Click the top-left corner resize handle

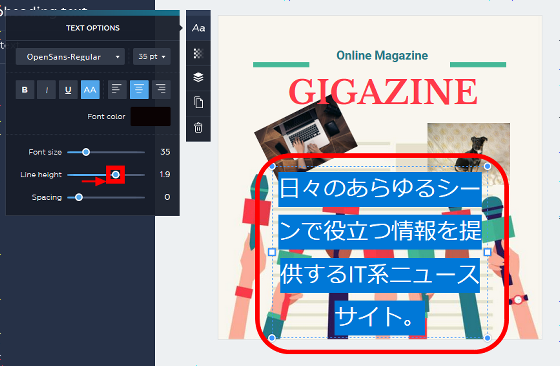pyautogui.click(x=272, y=167)
